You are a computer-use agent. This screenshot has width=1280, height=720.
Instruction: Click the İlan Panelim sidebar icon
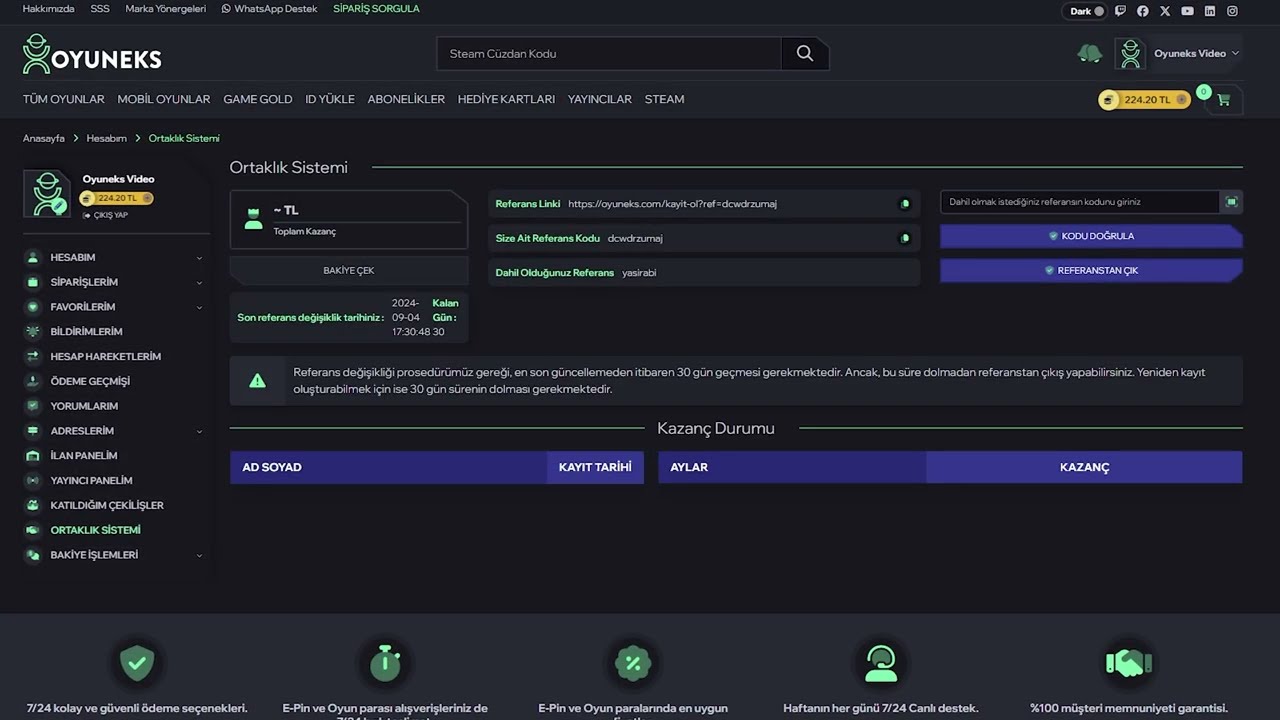[32, 456]
